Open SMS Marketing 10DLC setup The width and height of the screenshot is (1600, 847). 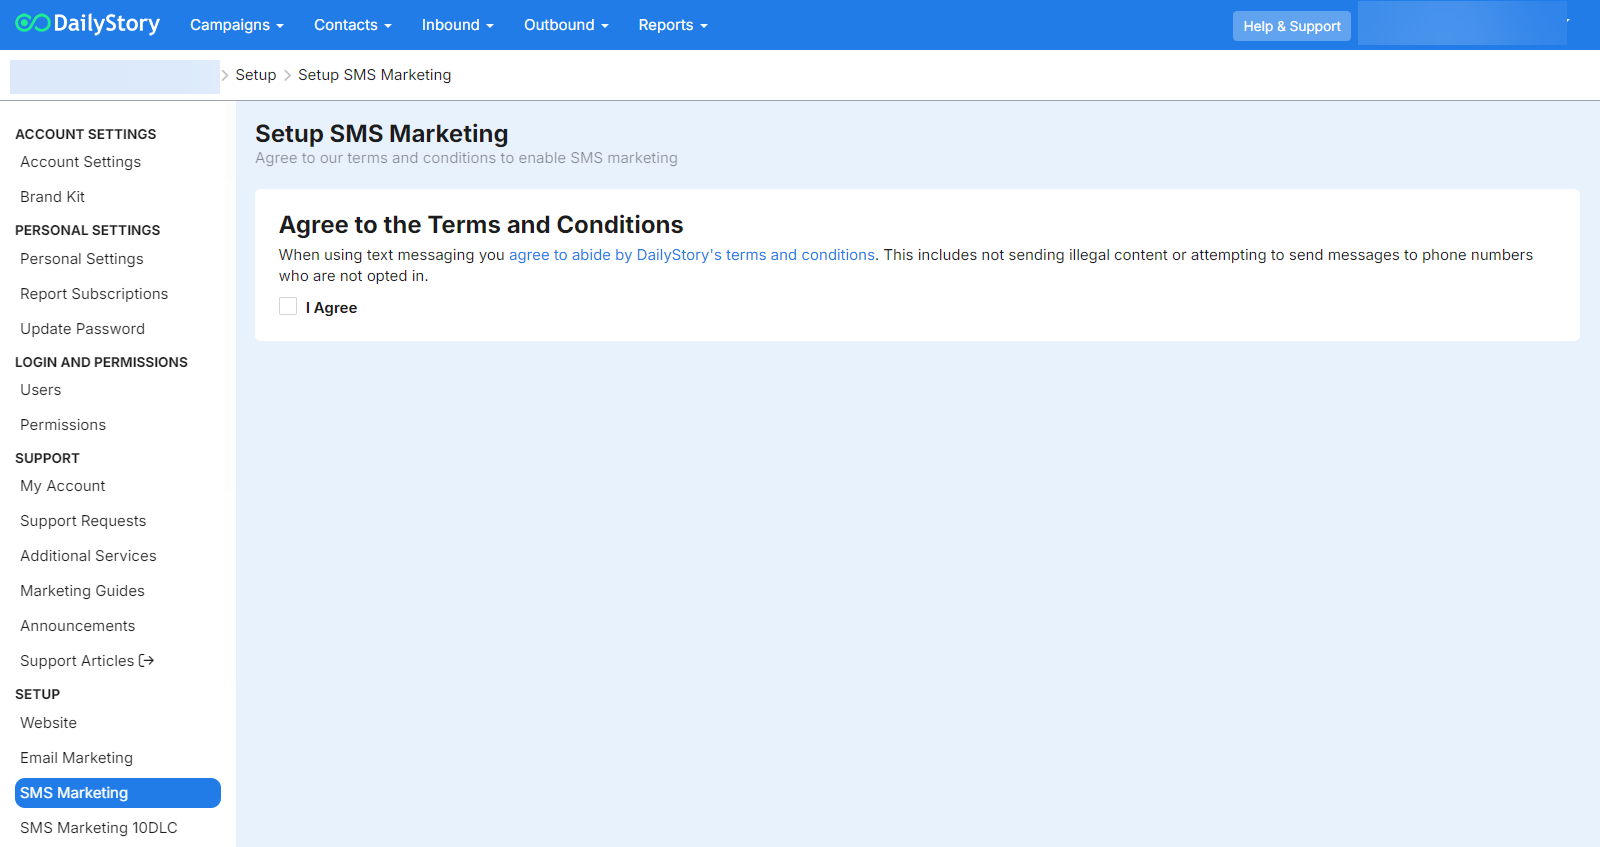click(x=98, y=828)
